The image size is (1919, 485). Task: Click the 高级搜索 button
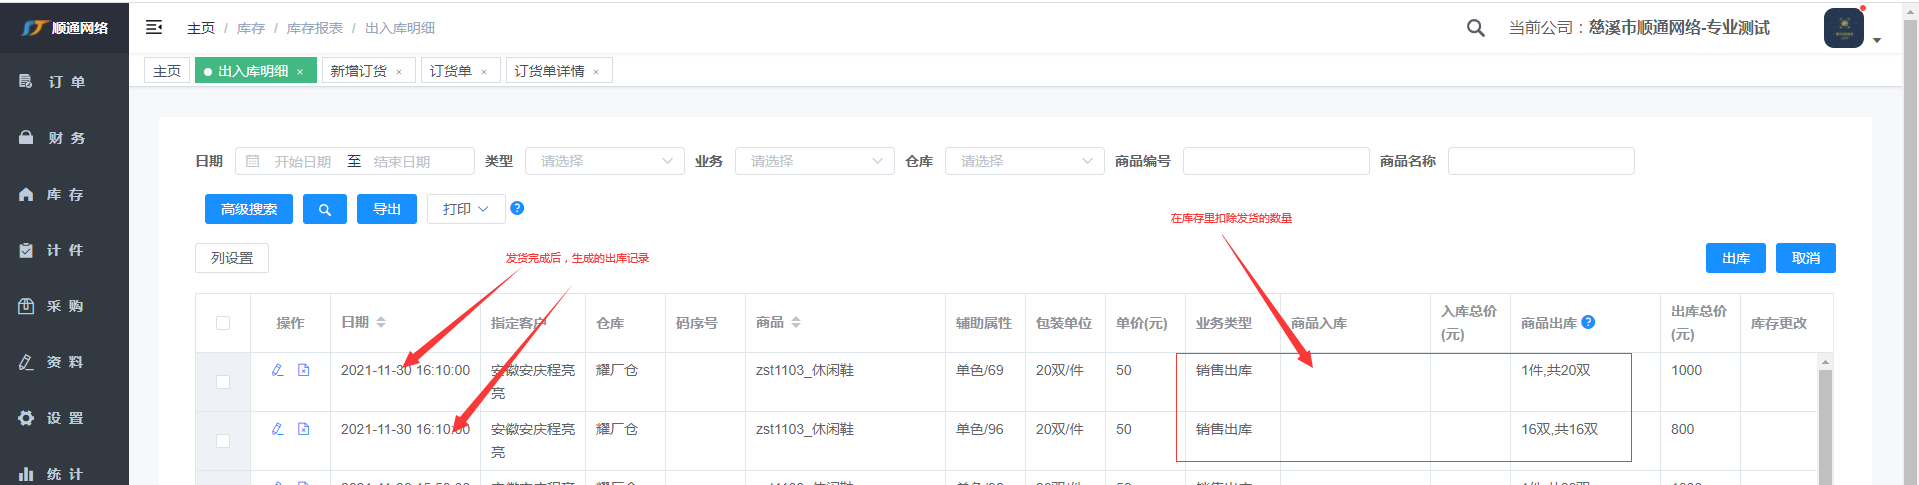click(249, 209)
